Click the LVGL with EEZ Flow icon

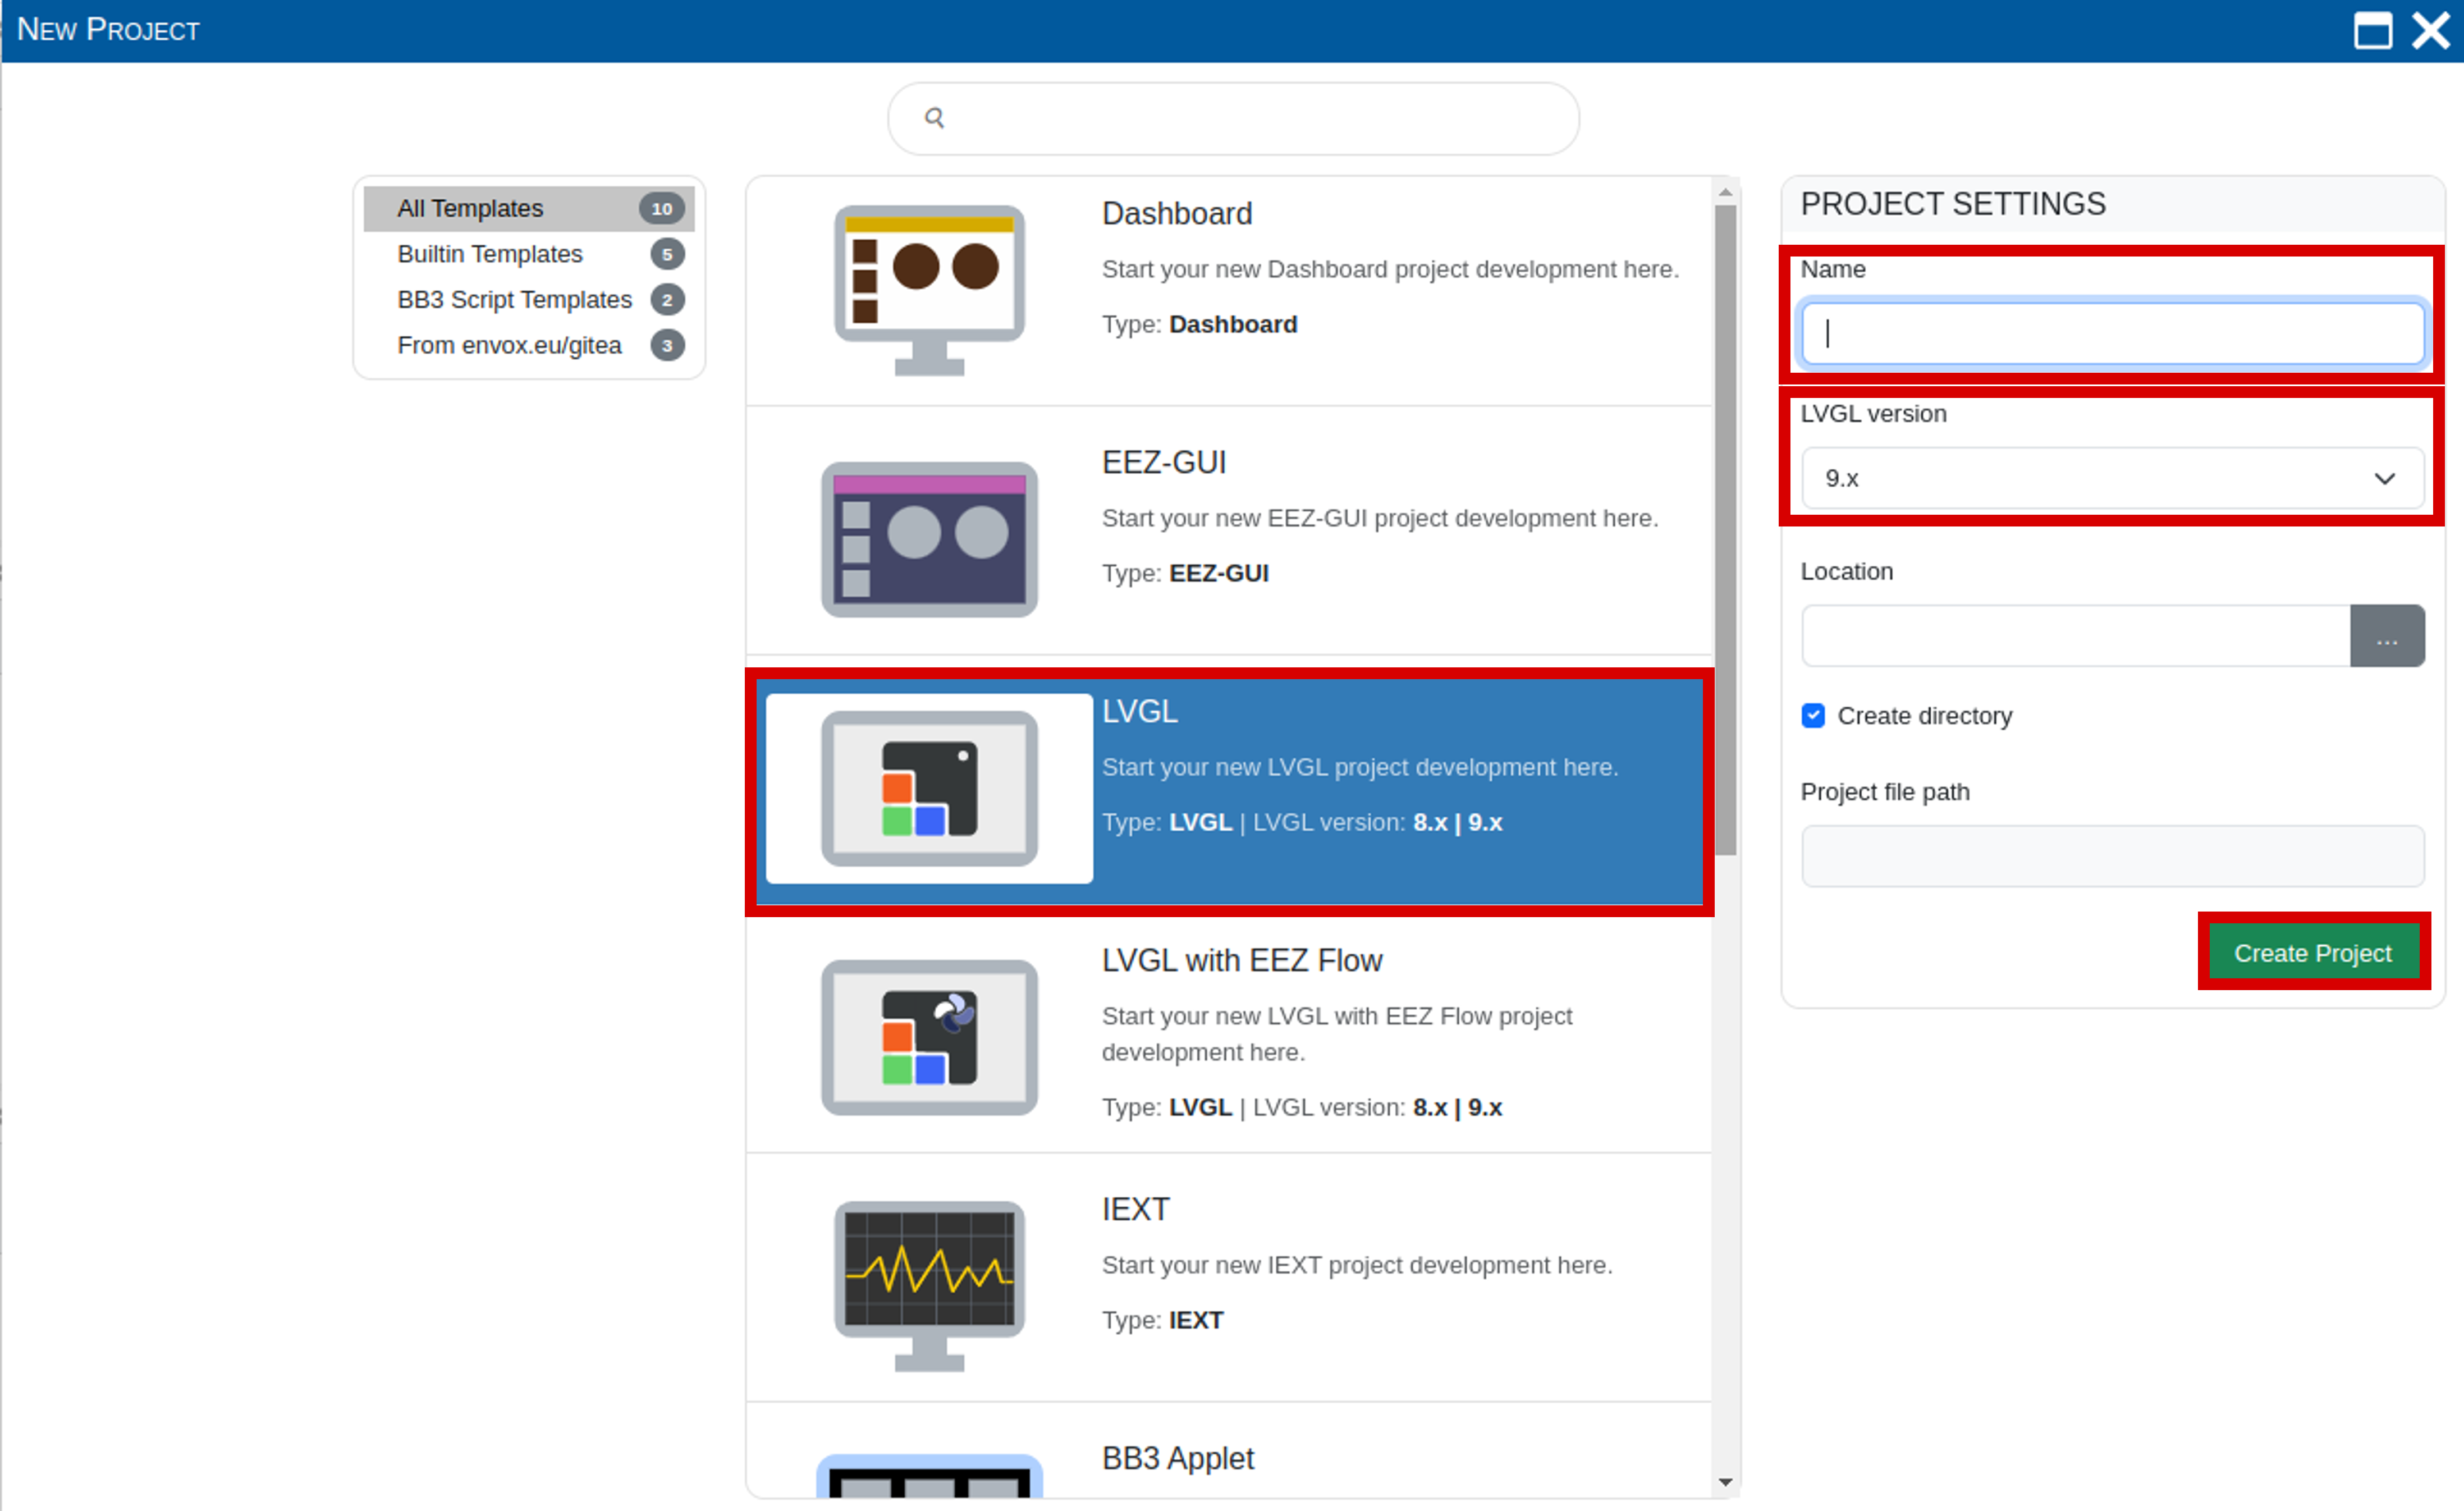(929, 1037)
